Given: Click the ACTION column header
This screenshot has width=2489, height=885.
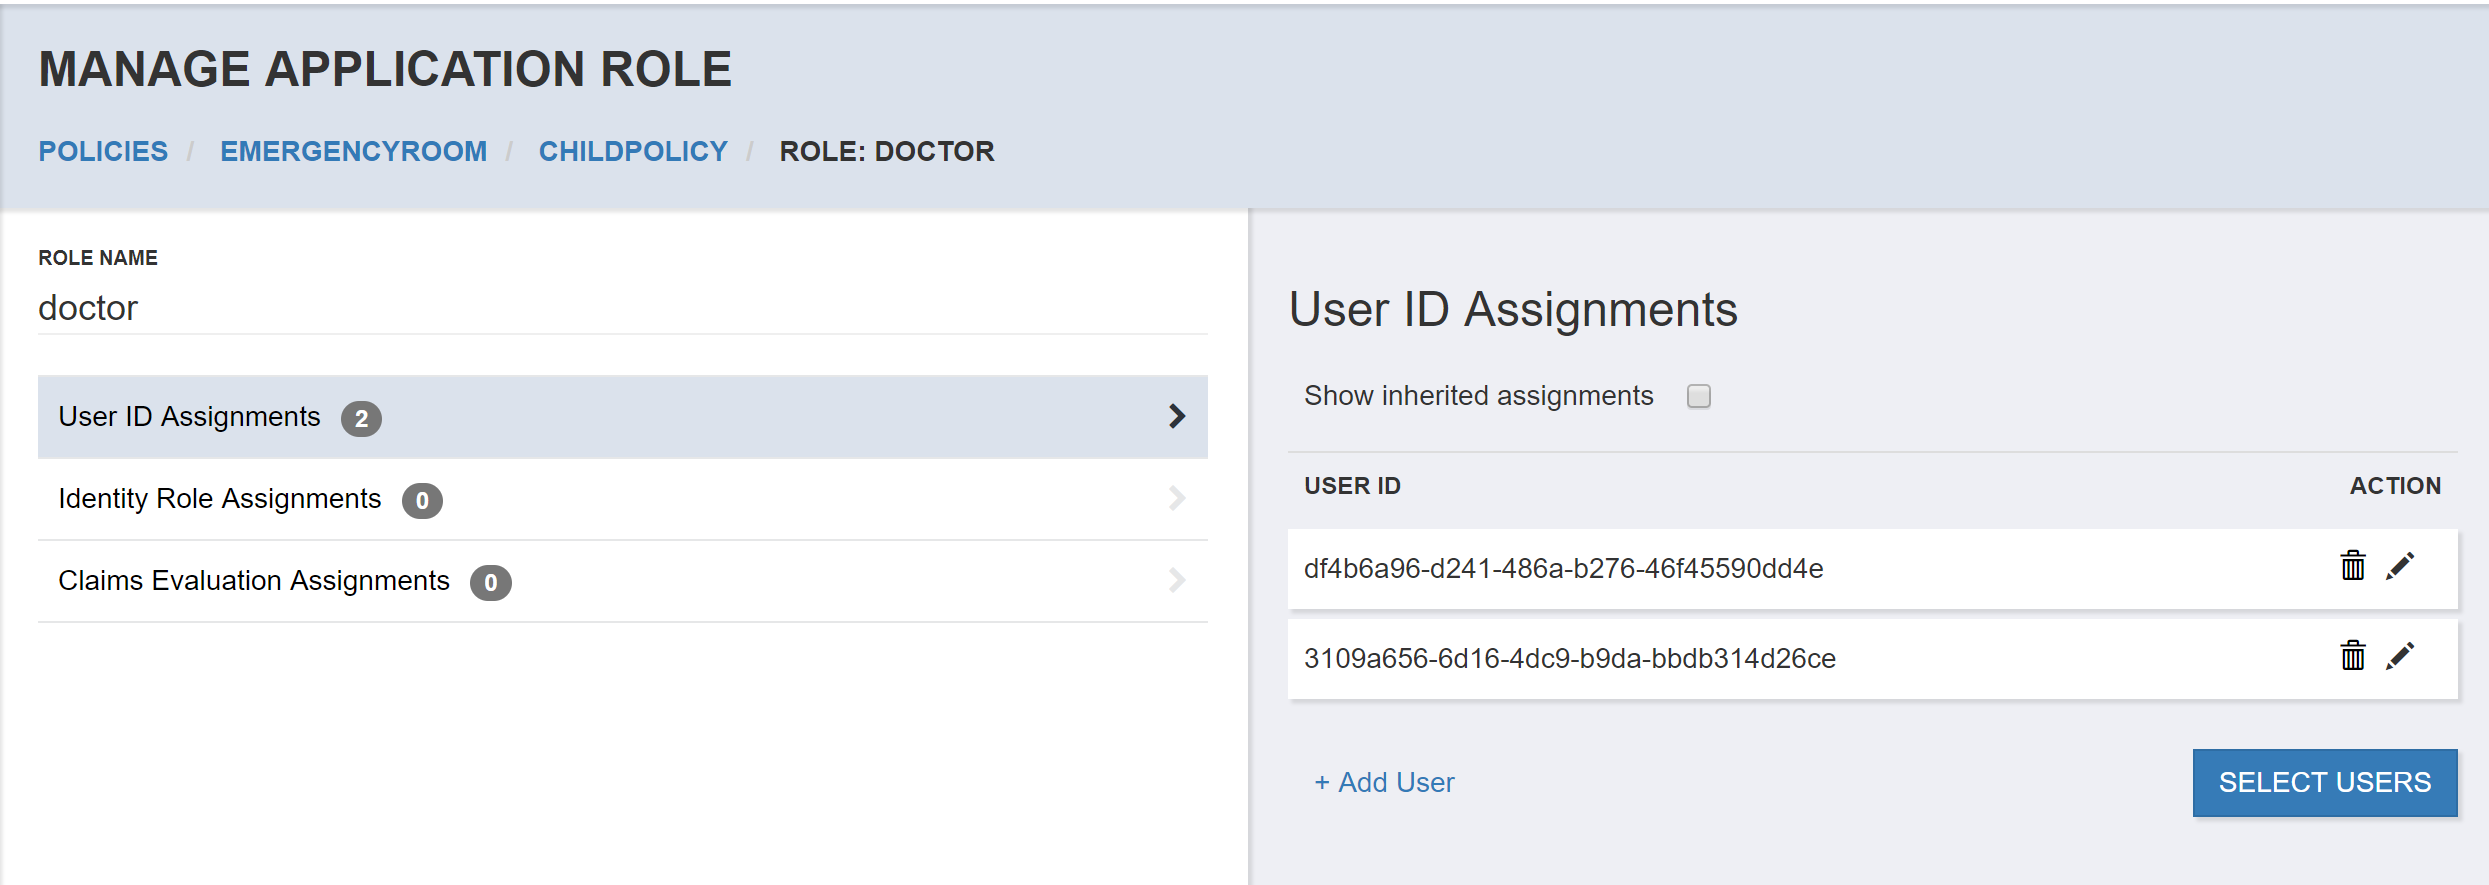Looking at the screenshot, I should point(2395,486).
